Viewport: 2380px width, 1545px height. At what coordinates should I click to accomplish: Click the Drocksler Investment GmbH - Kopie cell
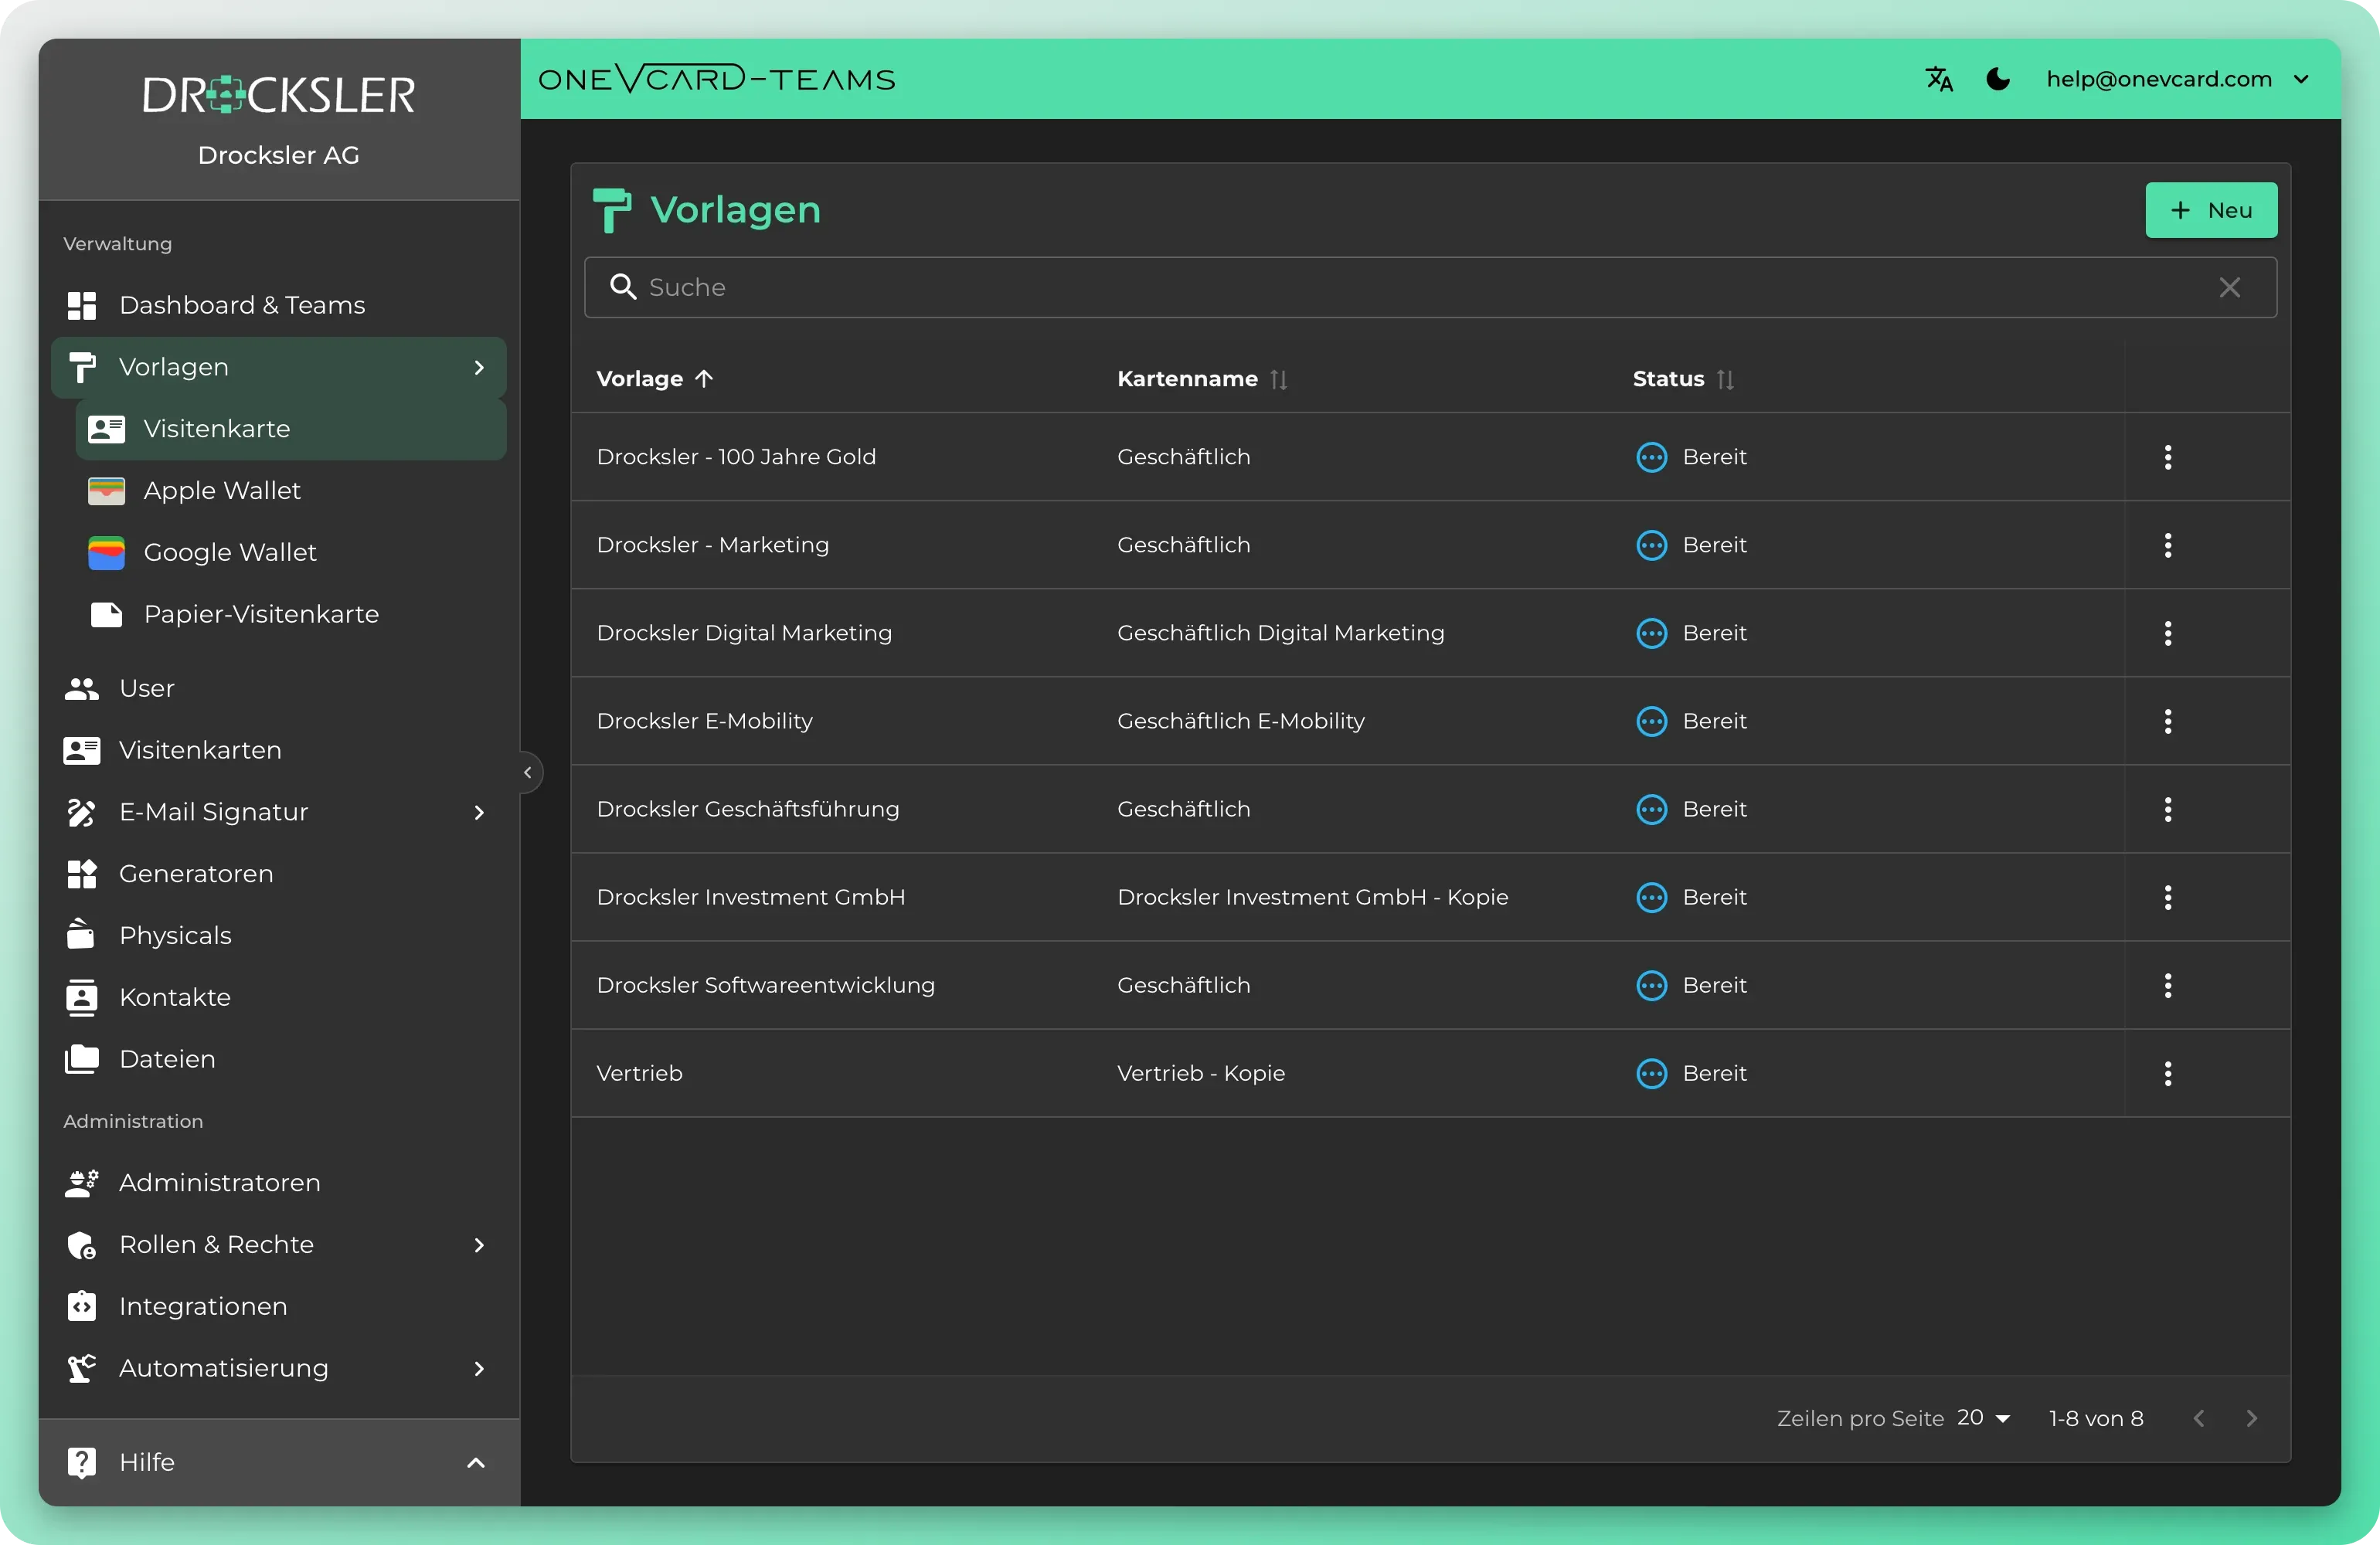[x=1312, y=897]
